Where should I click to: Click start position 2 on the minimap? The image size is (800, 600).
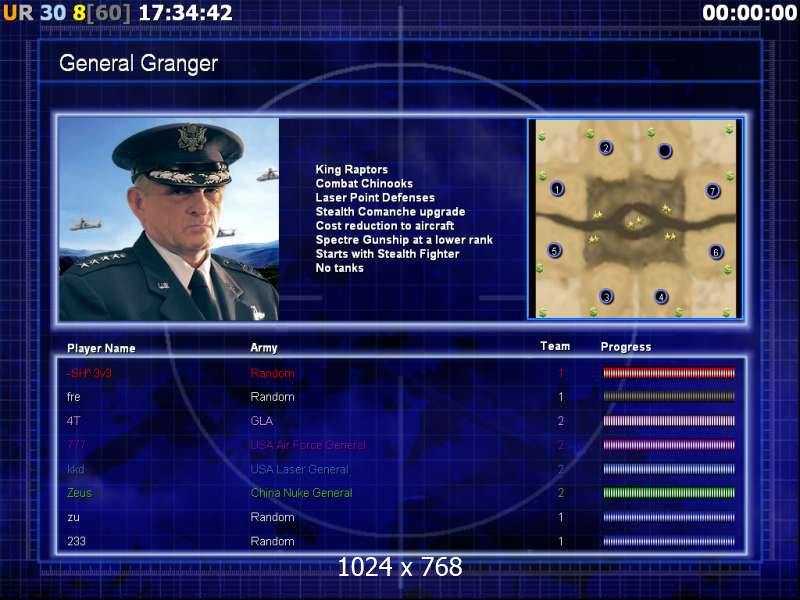pos(606,148)
